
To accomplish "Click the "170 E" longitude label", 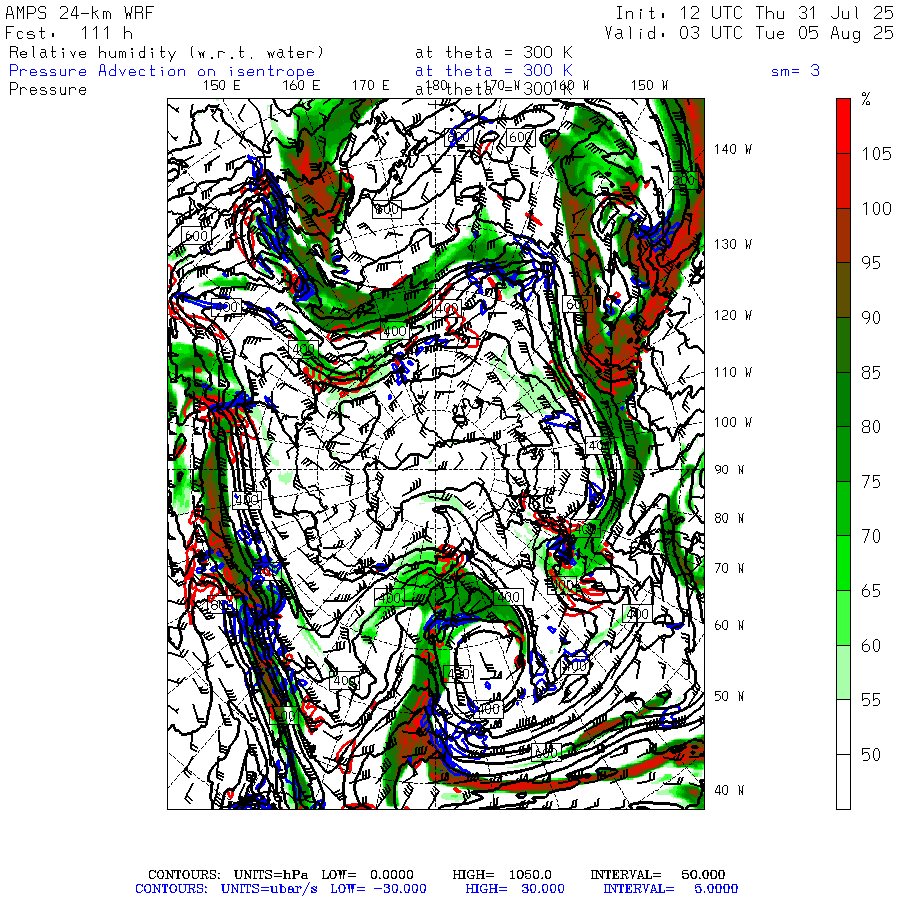I will coord(370,86).
